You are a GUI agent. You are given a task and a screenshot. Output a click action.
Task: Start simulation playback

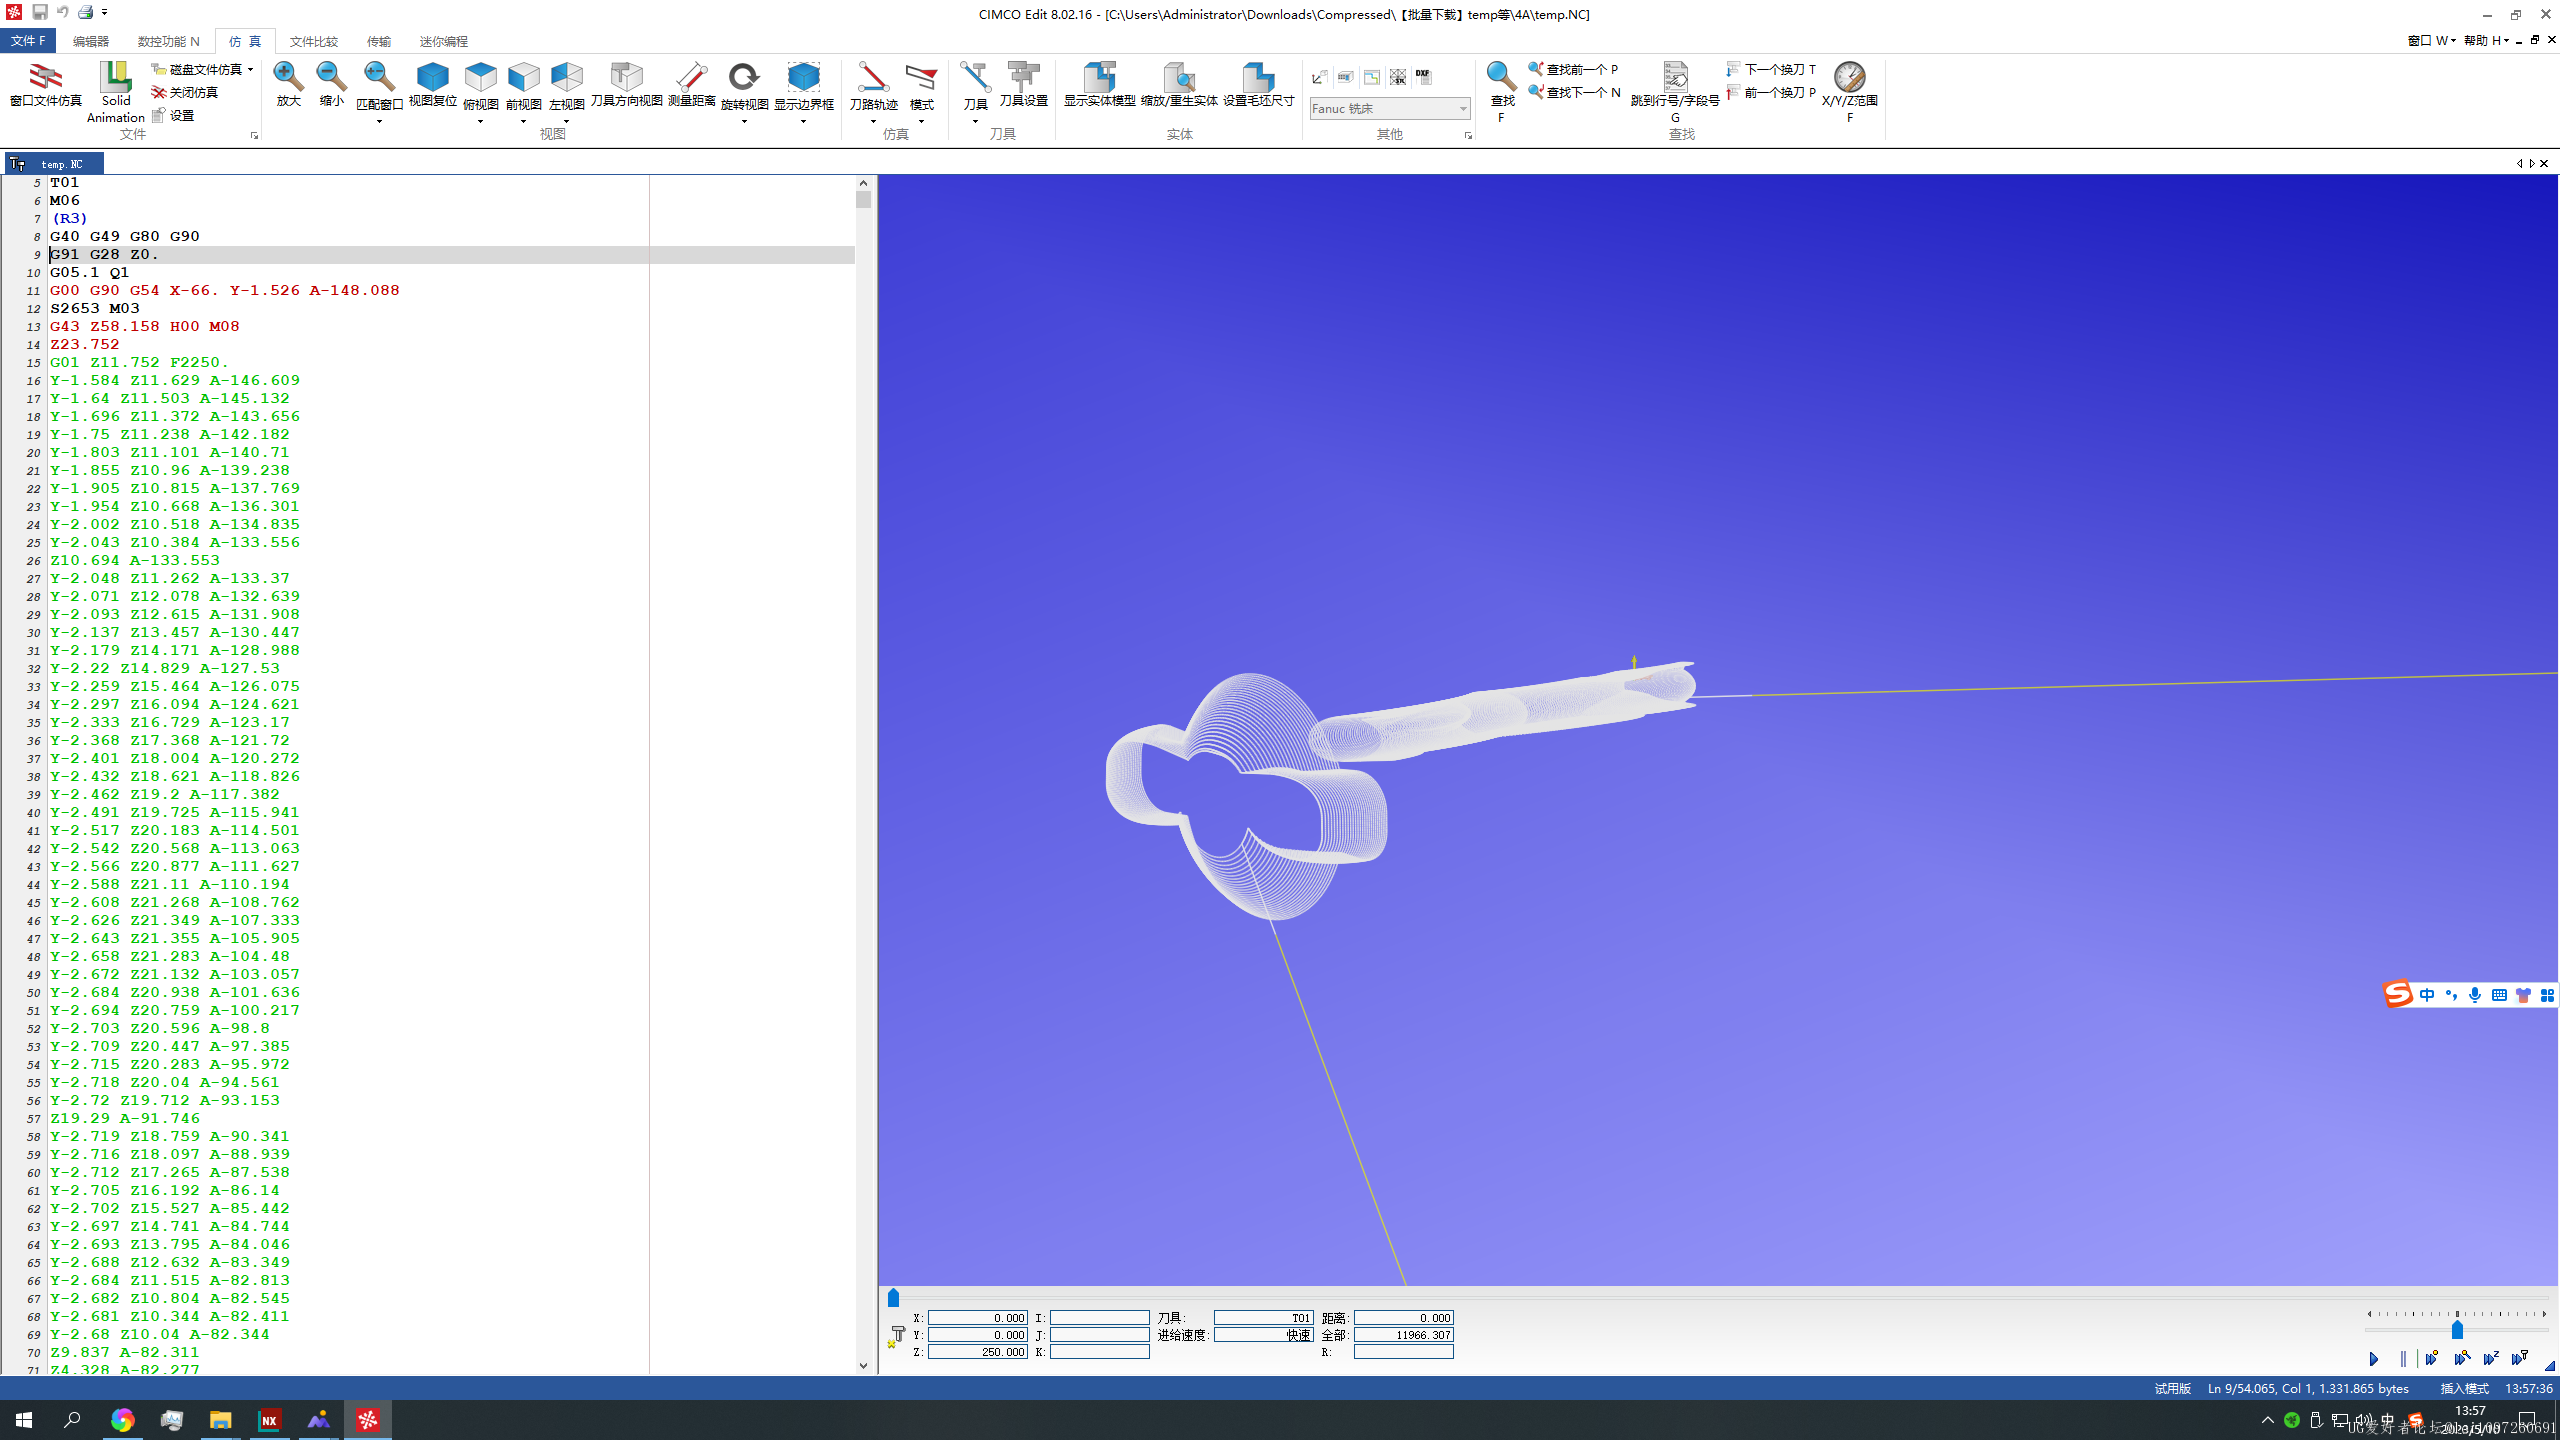2373,1359
